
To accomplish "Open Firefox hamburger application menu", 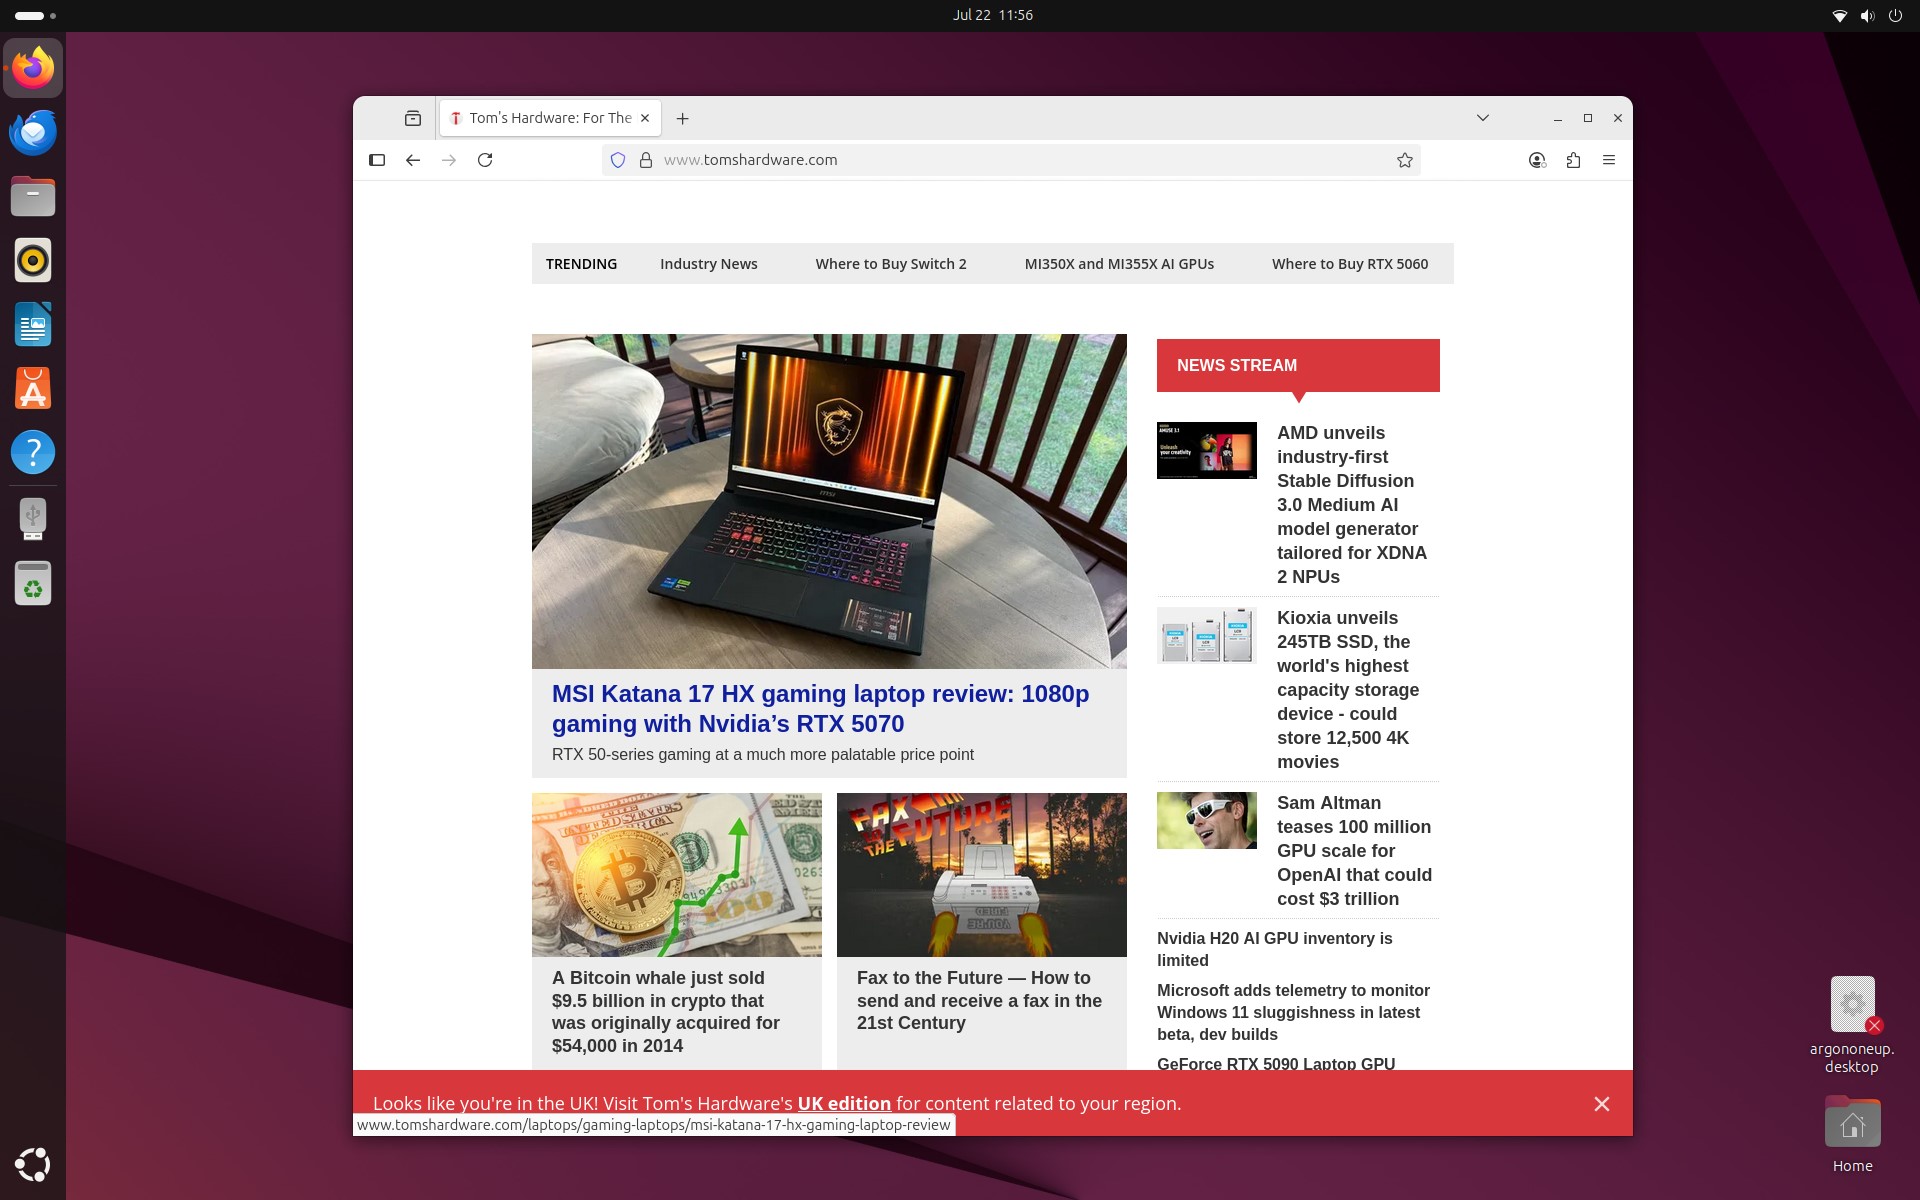I will click(1609, 160).
